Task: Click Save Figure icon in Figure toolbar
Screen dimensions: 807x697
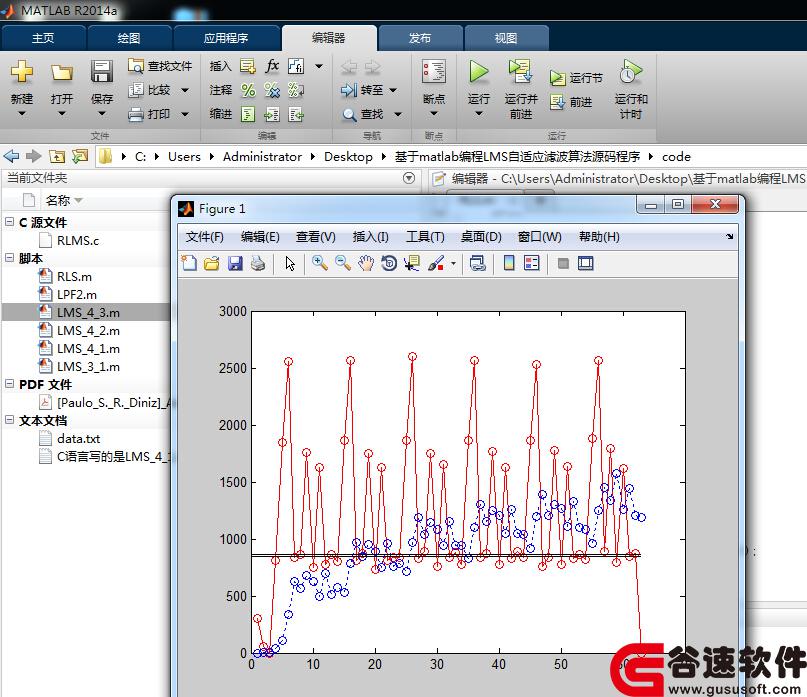Action: click(235, 264)
